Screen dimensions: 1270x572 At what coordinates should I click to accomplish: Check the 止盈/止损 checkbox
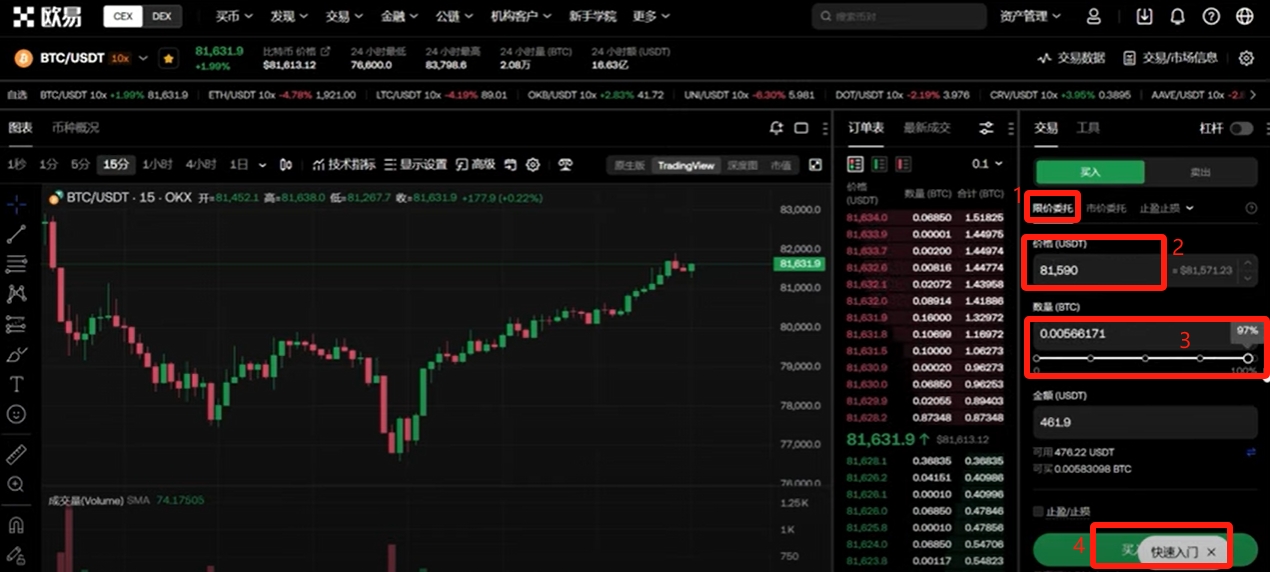click(x=1038, y=512)
